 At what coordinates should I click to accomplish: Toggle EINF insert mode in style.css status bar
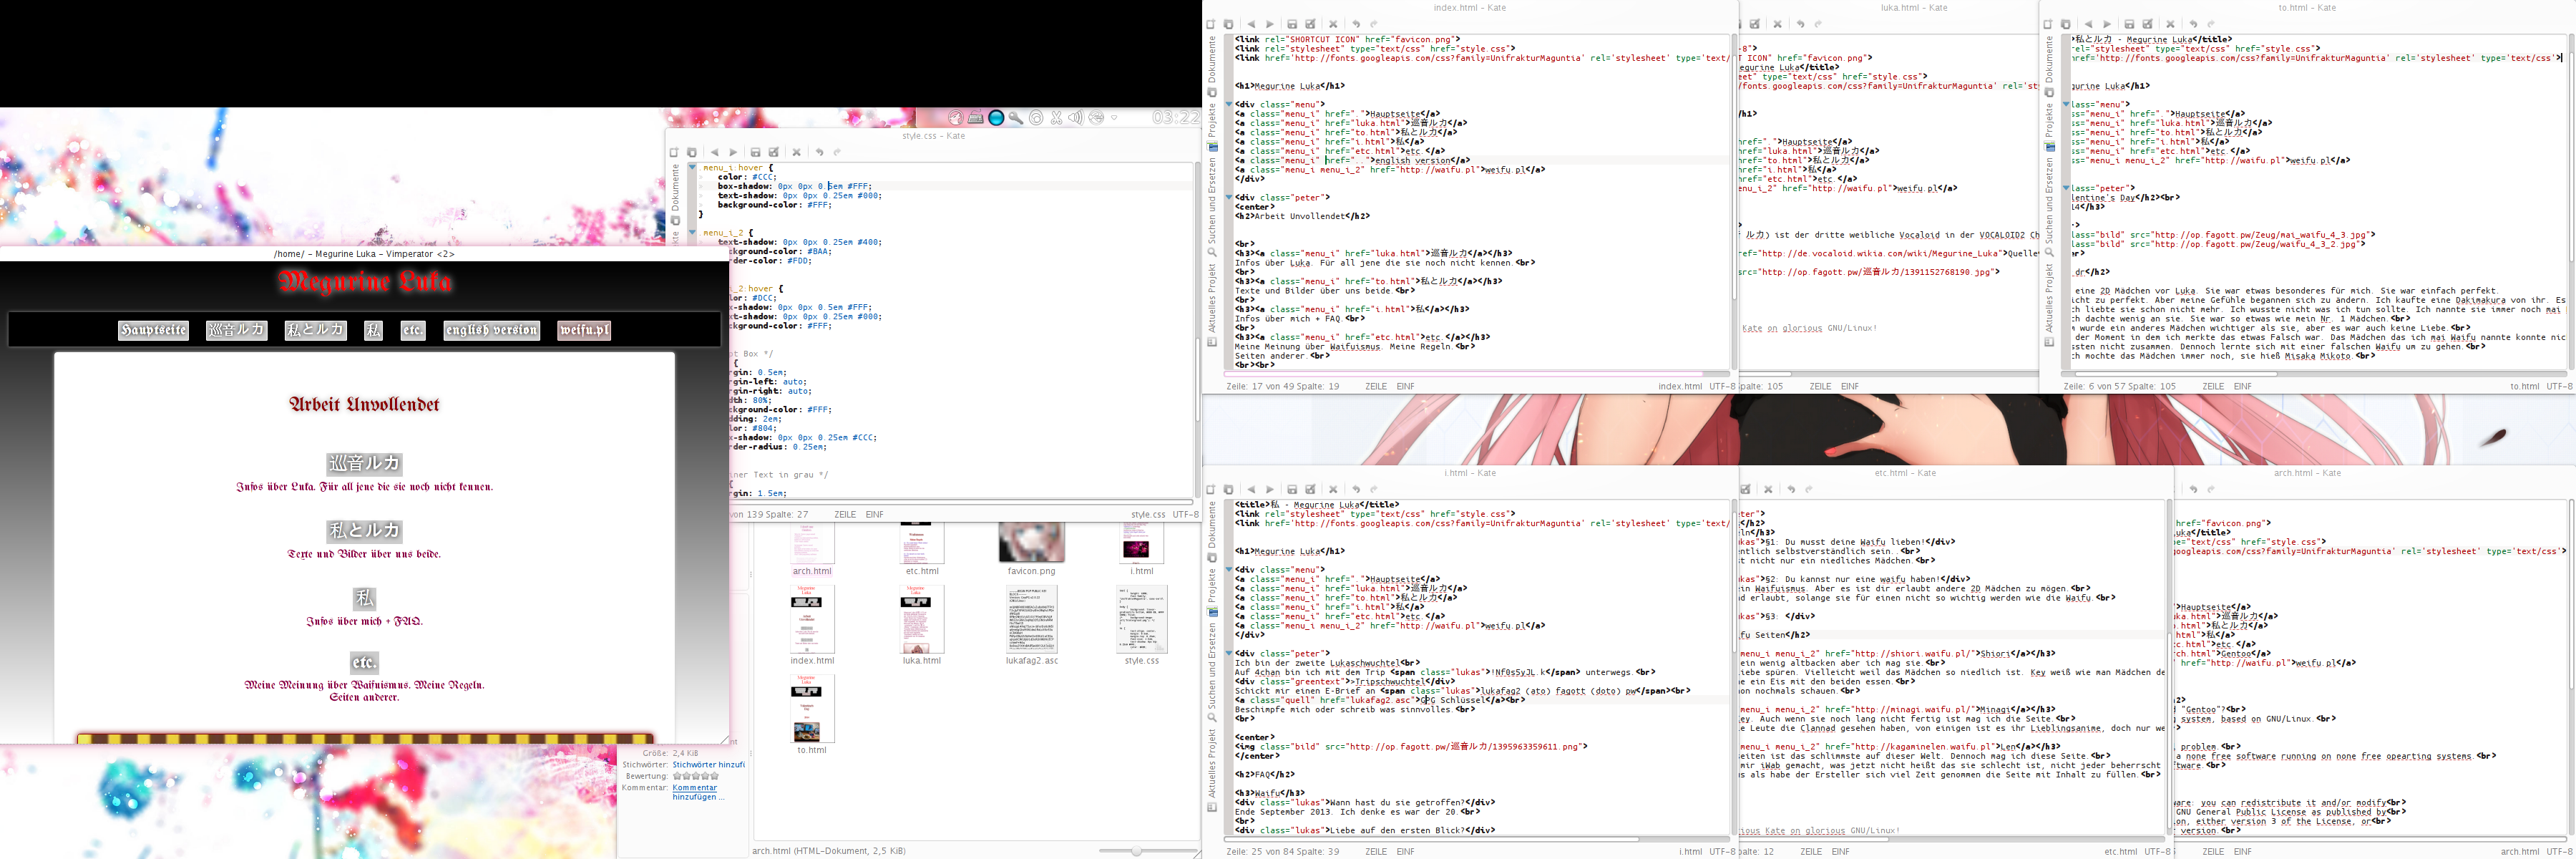pos(875,515)
